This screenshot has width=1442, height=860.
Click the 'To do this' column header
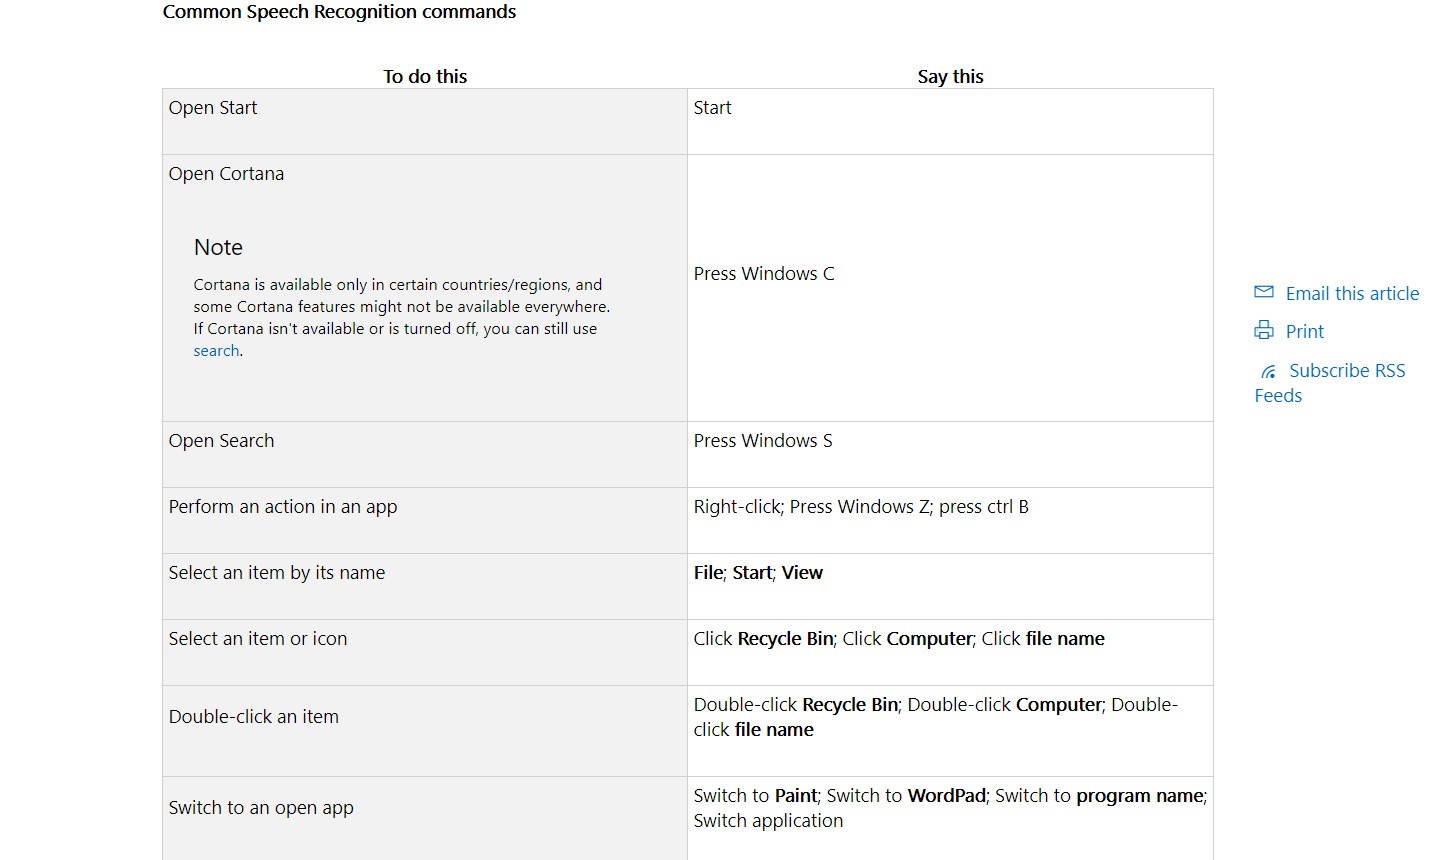pyautogui.click(x=425, y=76)
